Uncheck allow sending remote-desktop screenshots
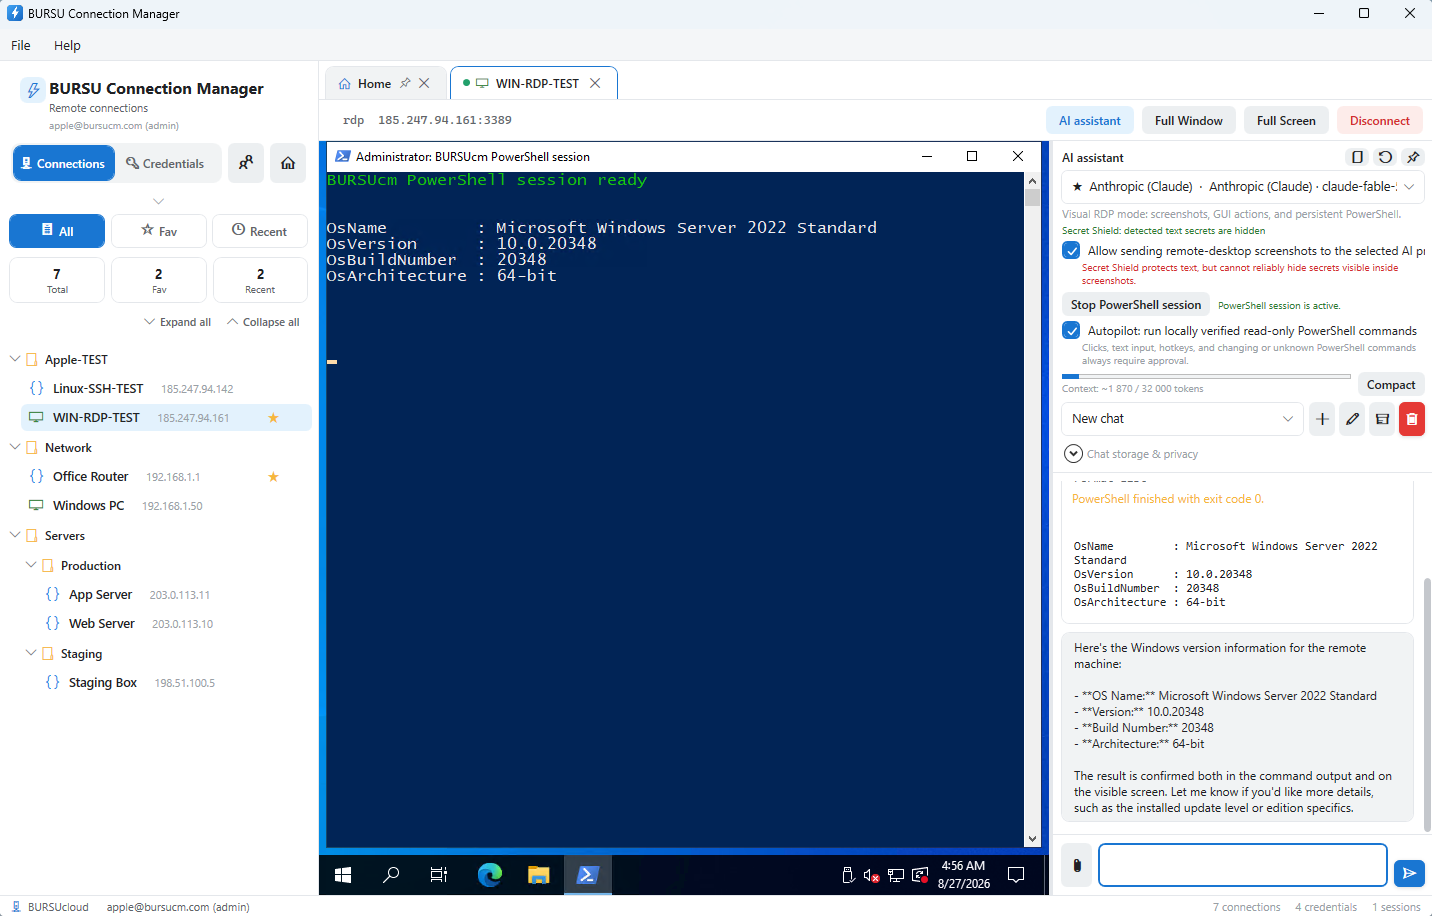This screenshot has width=1432, height=916. pyautogui.click(x=1071, y=251)
